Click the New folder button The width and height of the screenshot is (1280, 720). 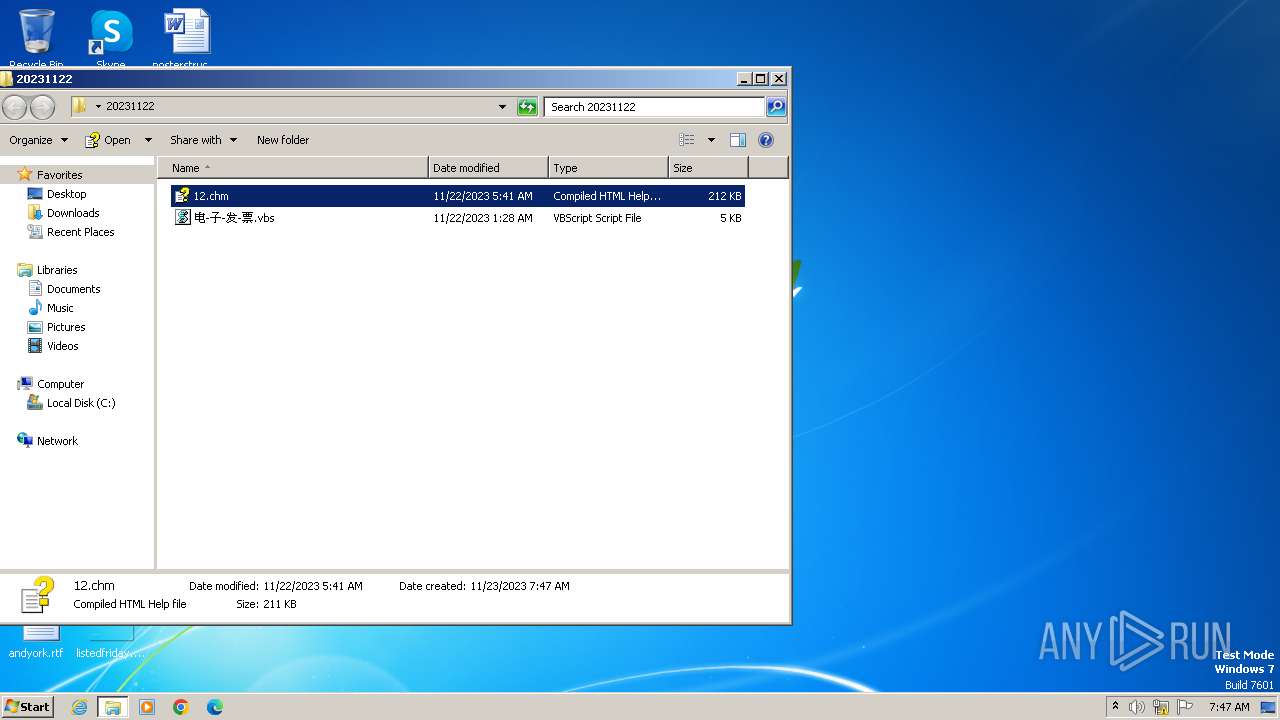click(x=283, y=140)
